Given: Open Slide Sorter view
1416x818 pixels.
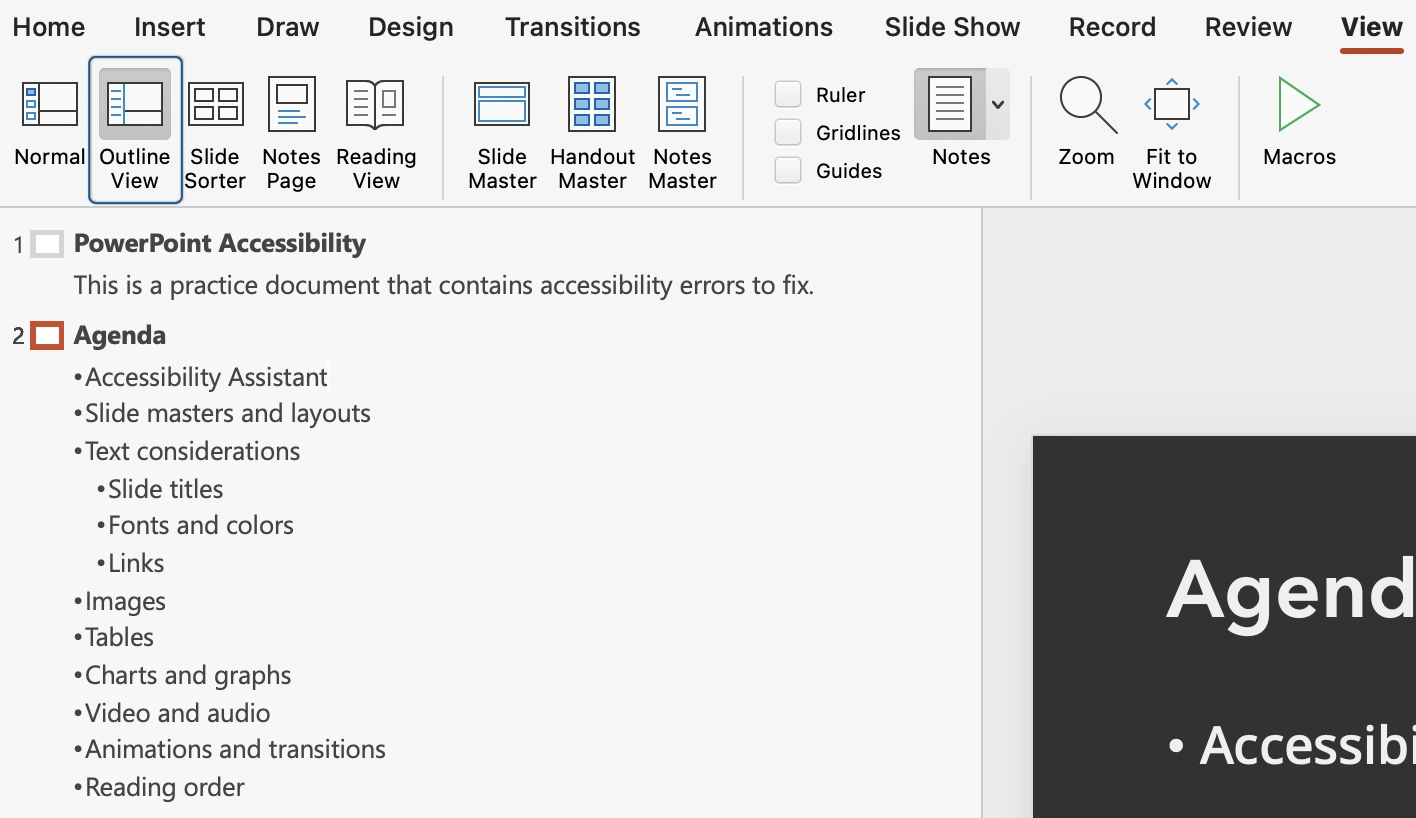Looking at the screenshot, I should tap(215, 135).
